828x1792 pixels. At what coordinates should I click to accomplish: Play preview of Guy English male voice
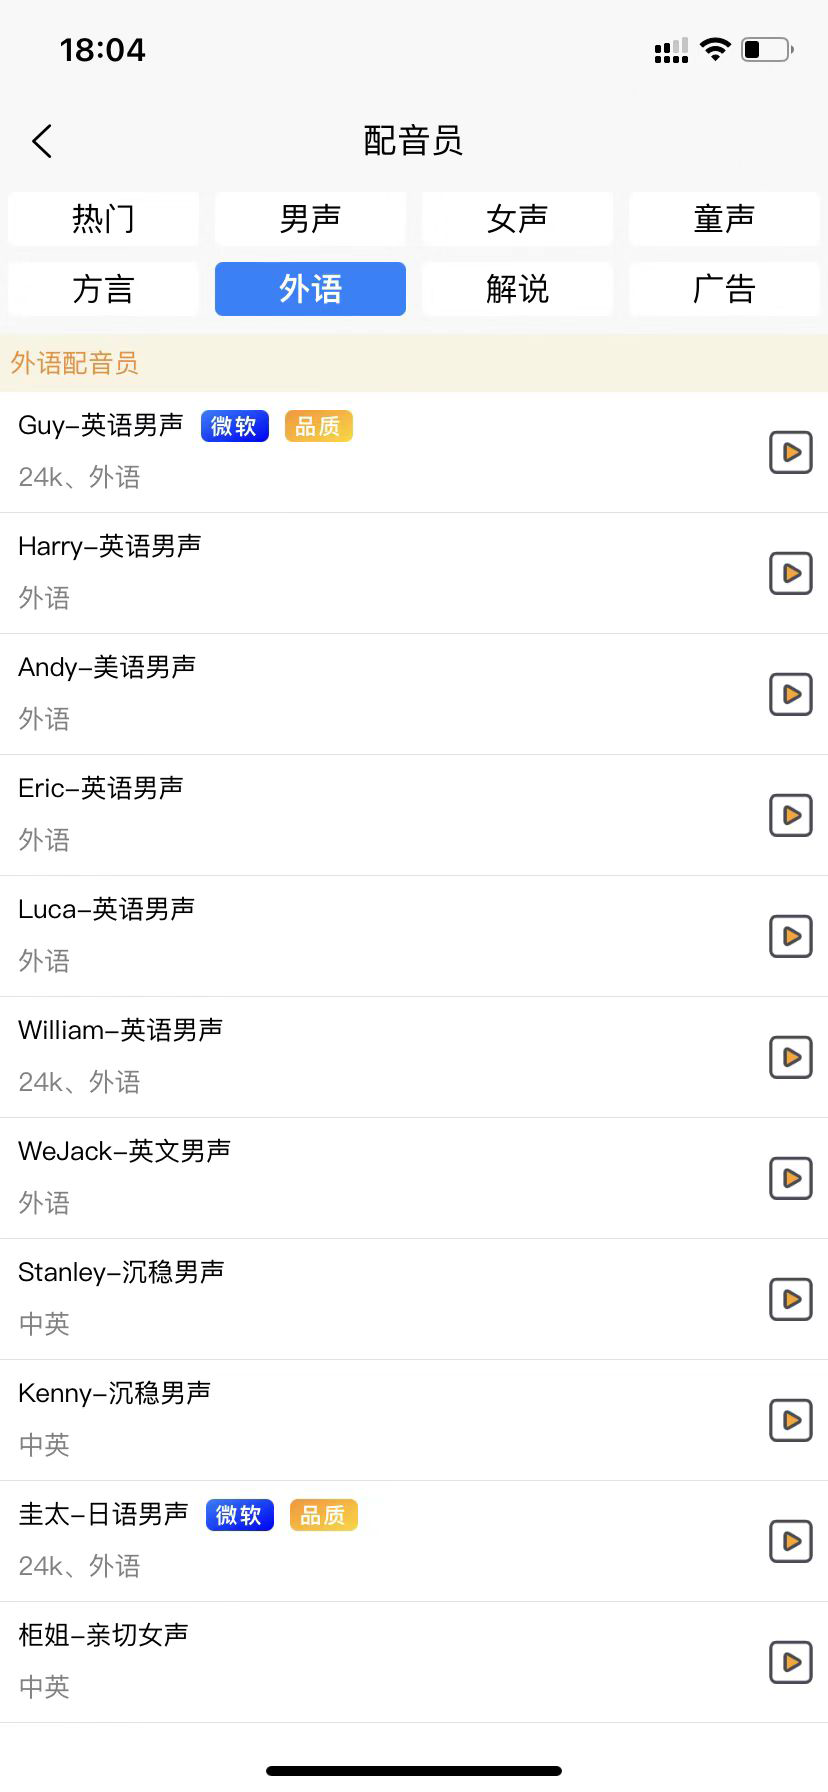791,452
